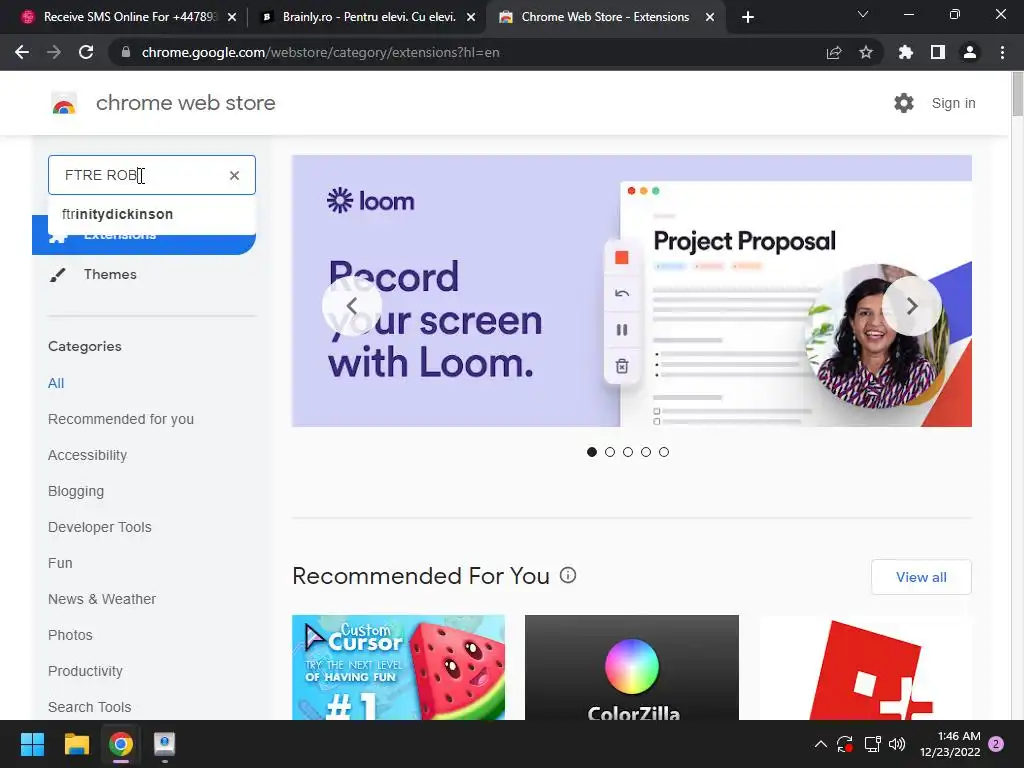Open volume control in system tray
The width and height of the screenshot is (1024, 768).
pos(897,744)
